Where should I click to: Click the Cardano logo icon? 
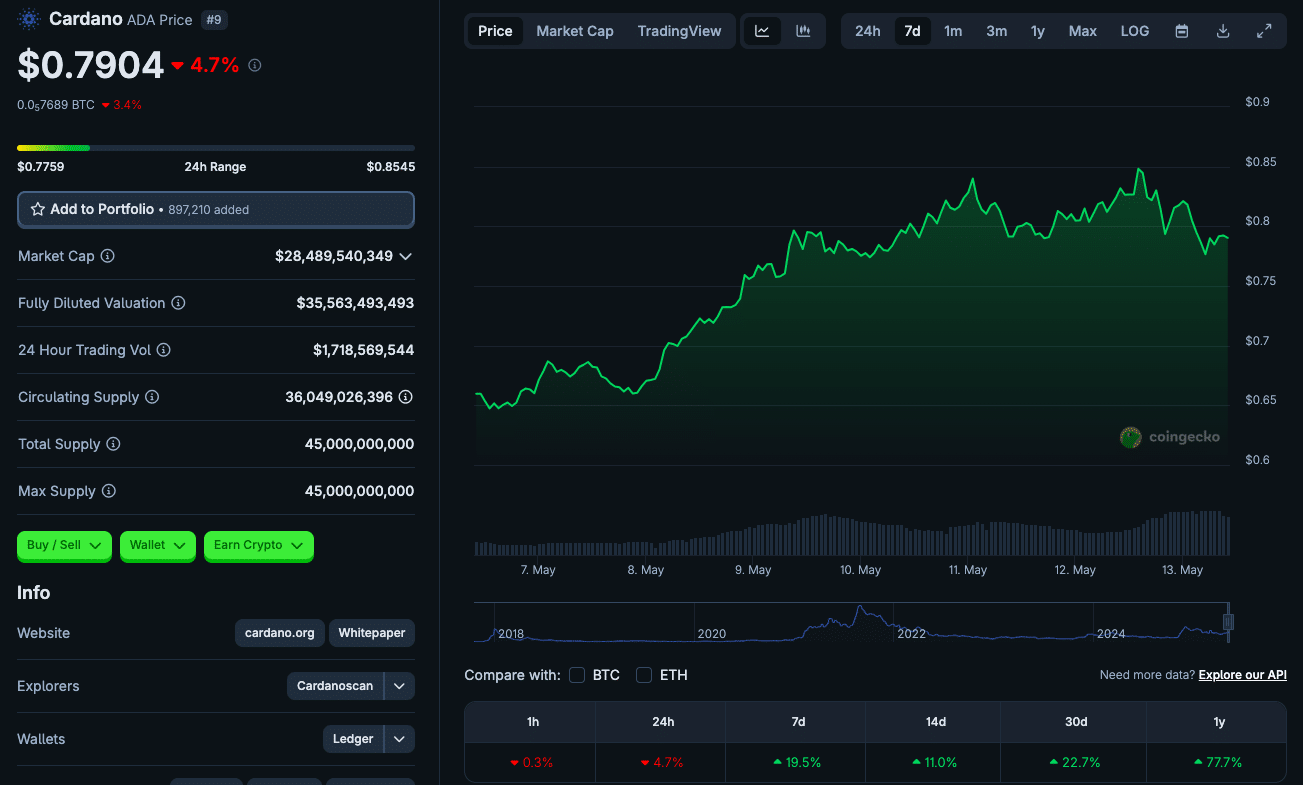coord(28,18)
